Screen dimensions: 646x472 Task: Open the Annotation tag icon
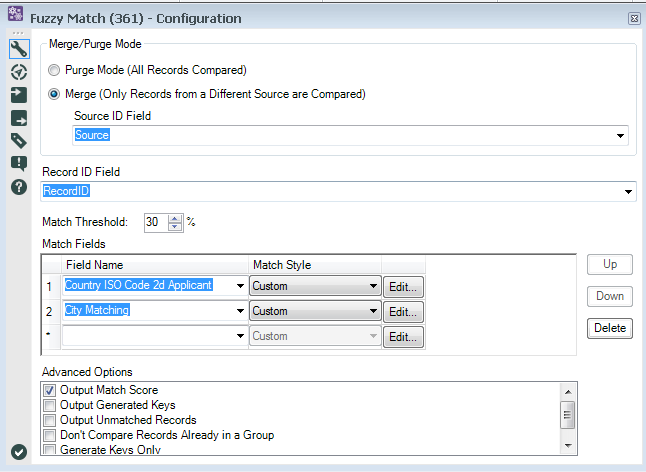(x=18, y=140)
